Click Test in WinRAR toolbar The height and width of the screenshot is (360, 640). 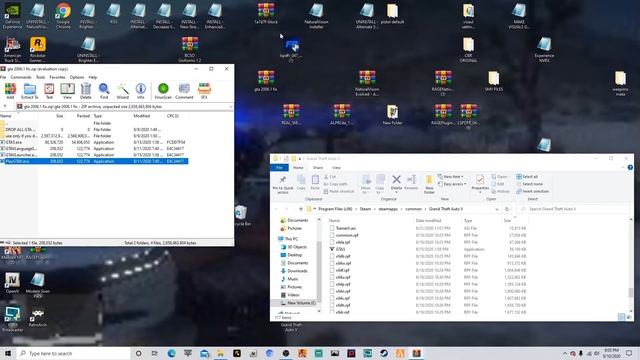pos(49,91)
